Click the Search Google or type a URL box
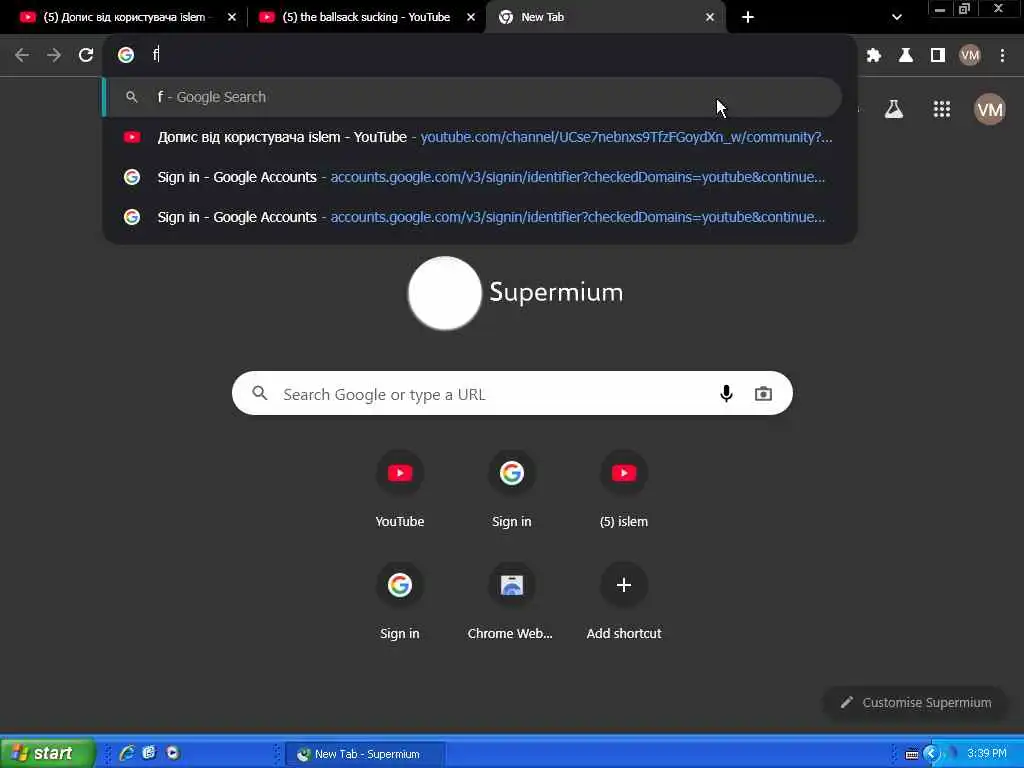 (x=512, y=393)
